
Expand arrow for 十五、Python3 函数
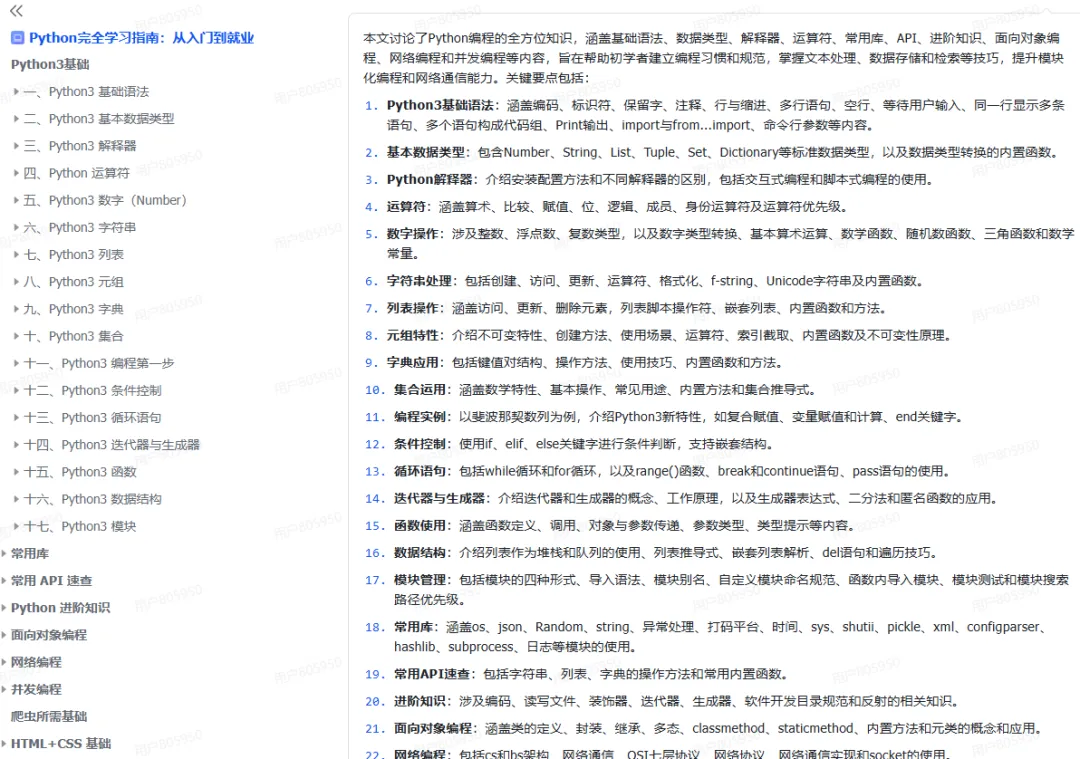point(16,472)
